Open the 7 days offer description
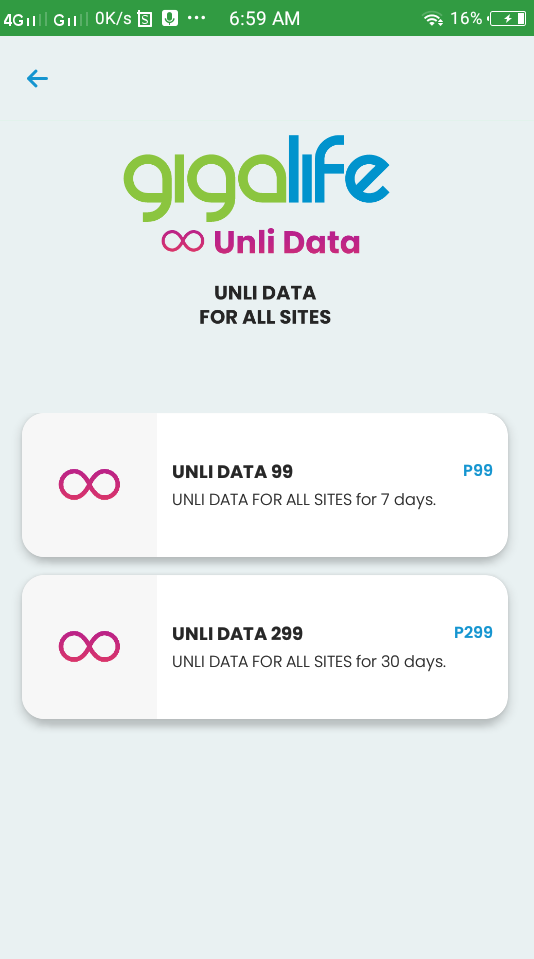Screen dimensions: 534x959 304,500
